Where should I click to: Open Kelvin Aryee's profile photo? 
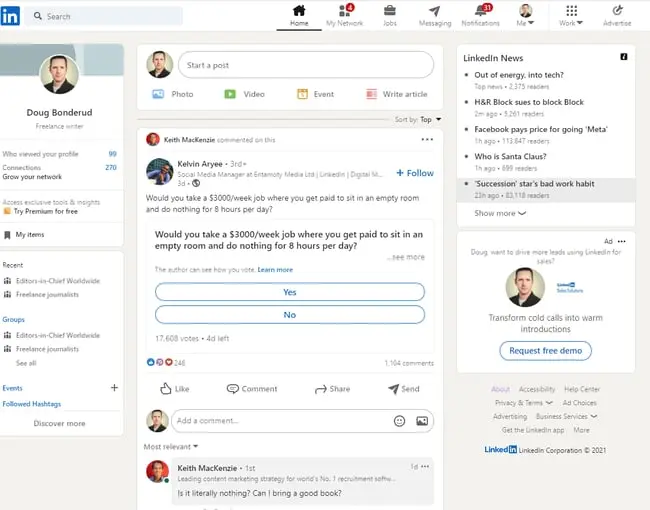coord(160,171)
